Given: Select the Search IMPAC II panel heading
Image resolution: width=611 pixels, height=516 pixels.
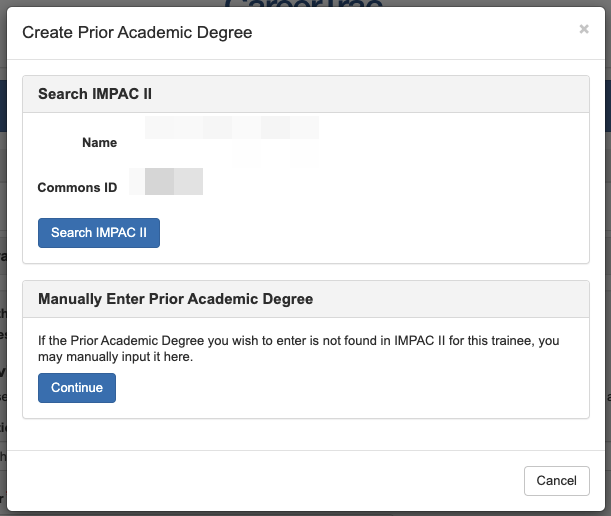Looking at the screenshot, I should (x=95, y=94).
